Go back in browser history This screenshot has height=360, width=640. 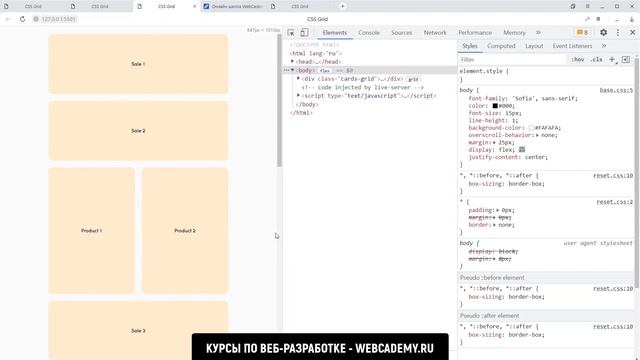point(8,19)
